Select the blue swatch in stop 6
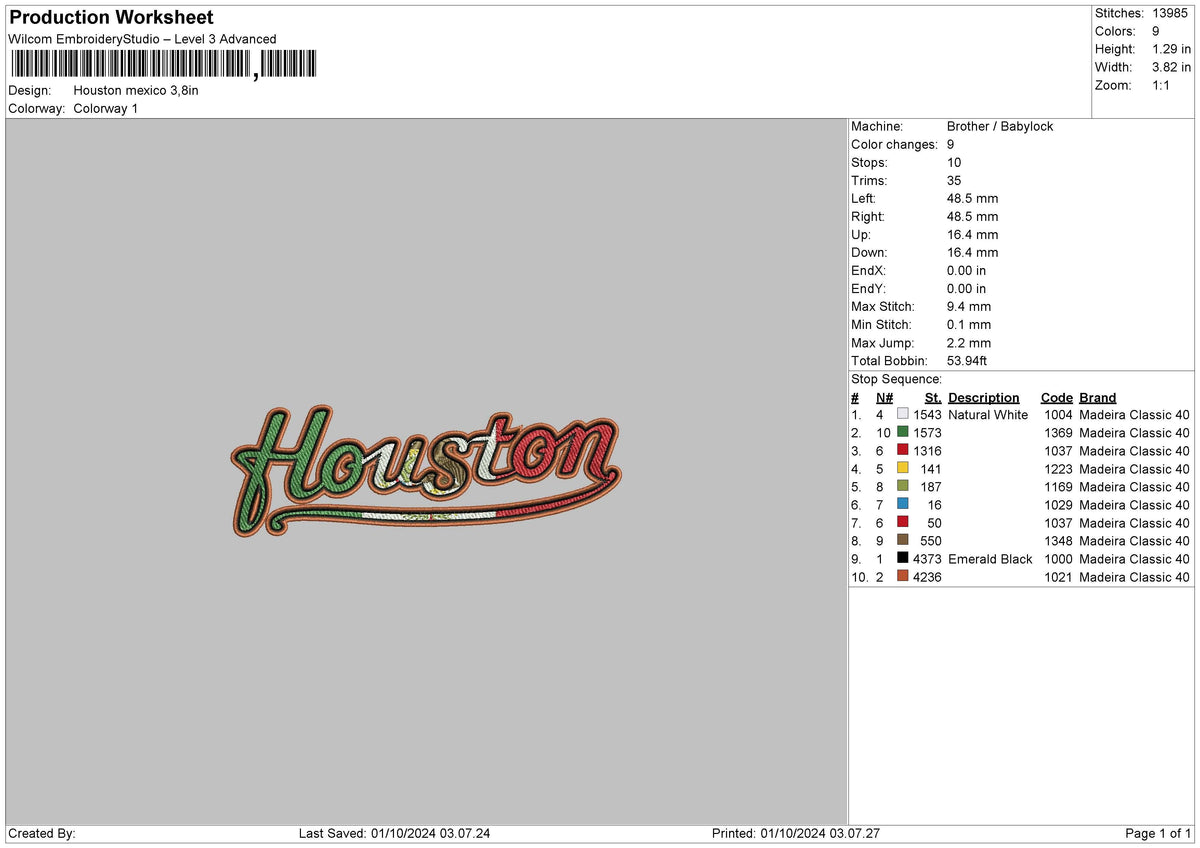 (x=903, y=504)
